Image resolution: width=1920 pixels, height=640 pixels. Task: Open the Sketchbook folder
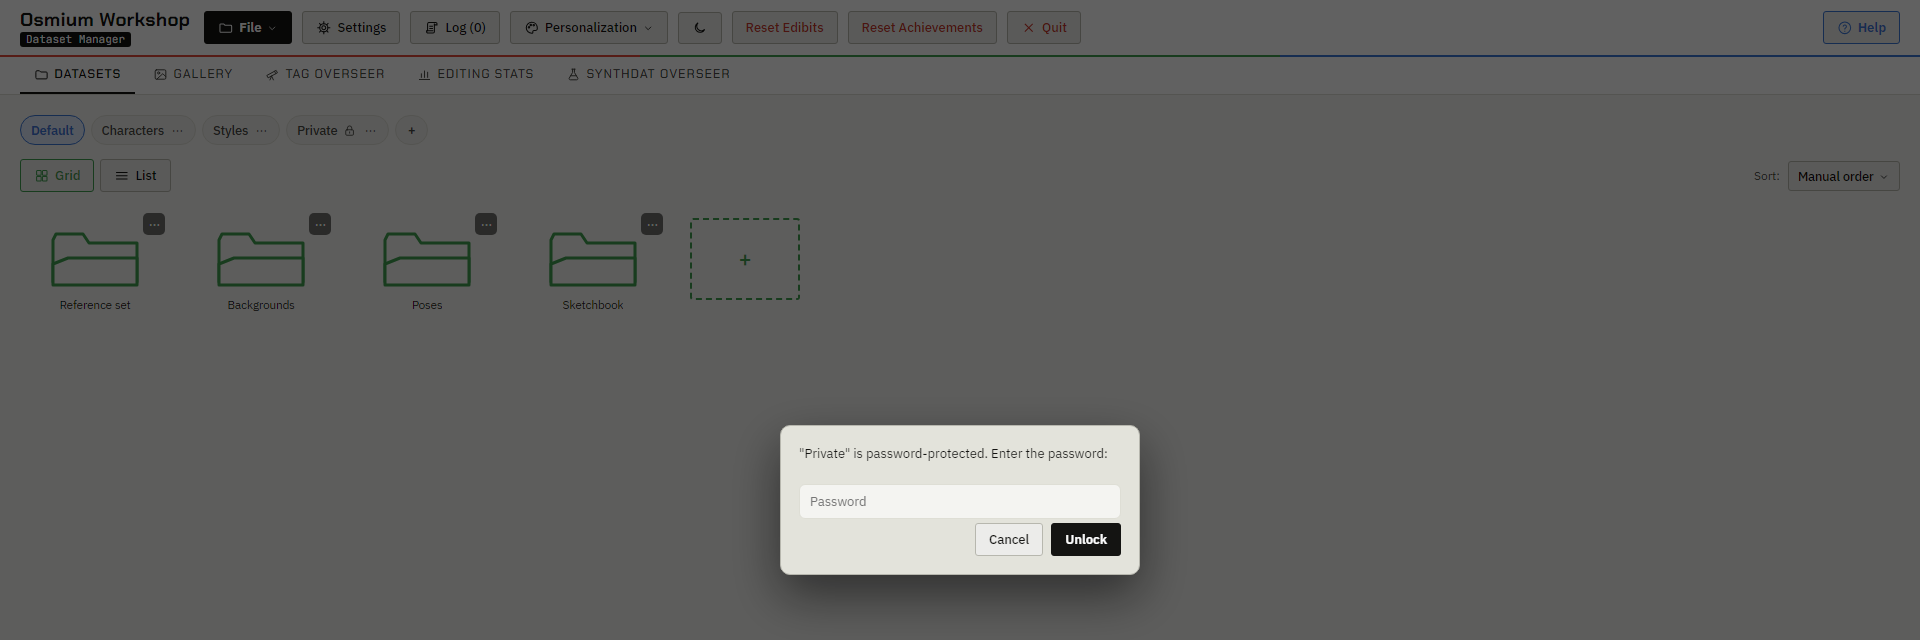coord(593,259)
